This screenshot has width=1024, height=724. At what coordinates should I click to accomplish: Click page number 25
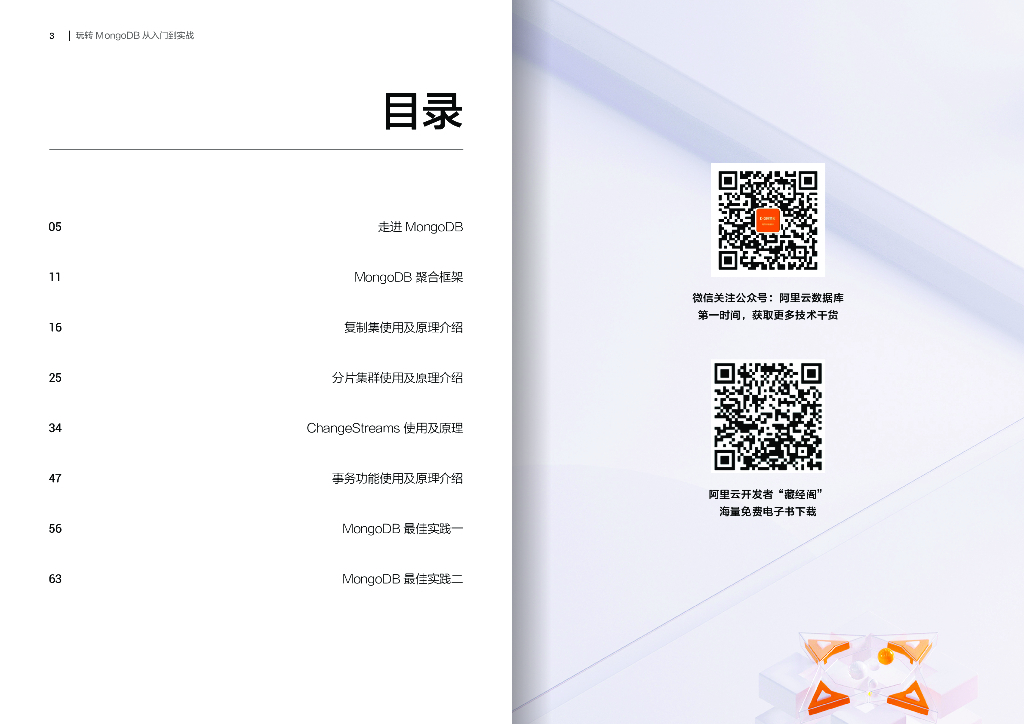pos(55,378)
